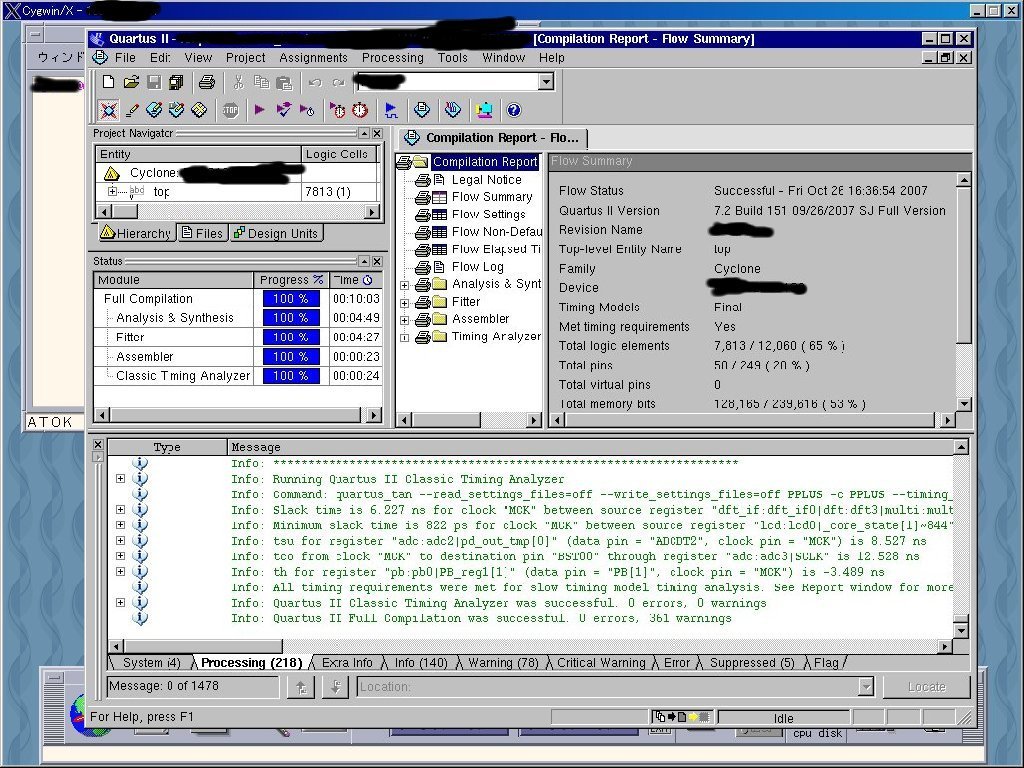Expand the 'Slack time is 6.227 ns' message
Screen dimensions: 1024x768
120,509
